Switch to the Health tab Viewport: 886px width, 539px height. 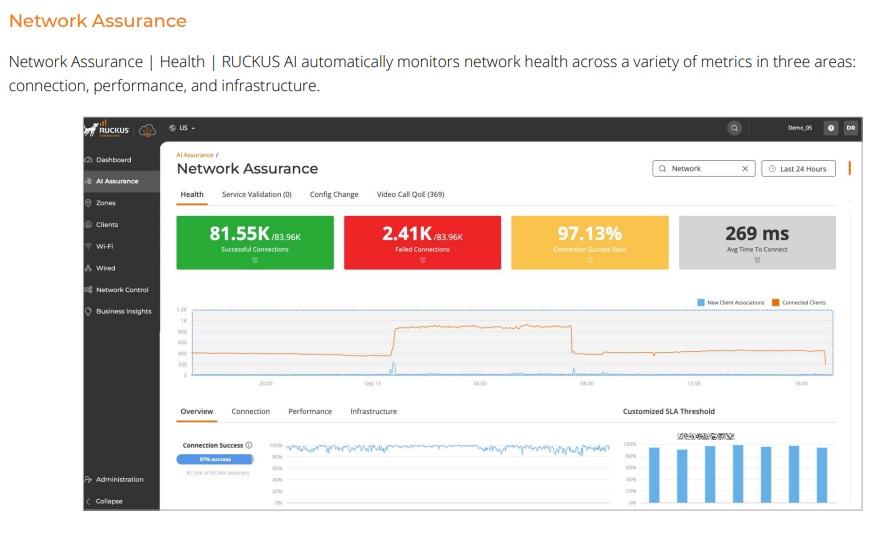pos(192,195)
